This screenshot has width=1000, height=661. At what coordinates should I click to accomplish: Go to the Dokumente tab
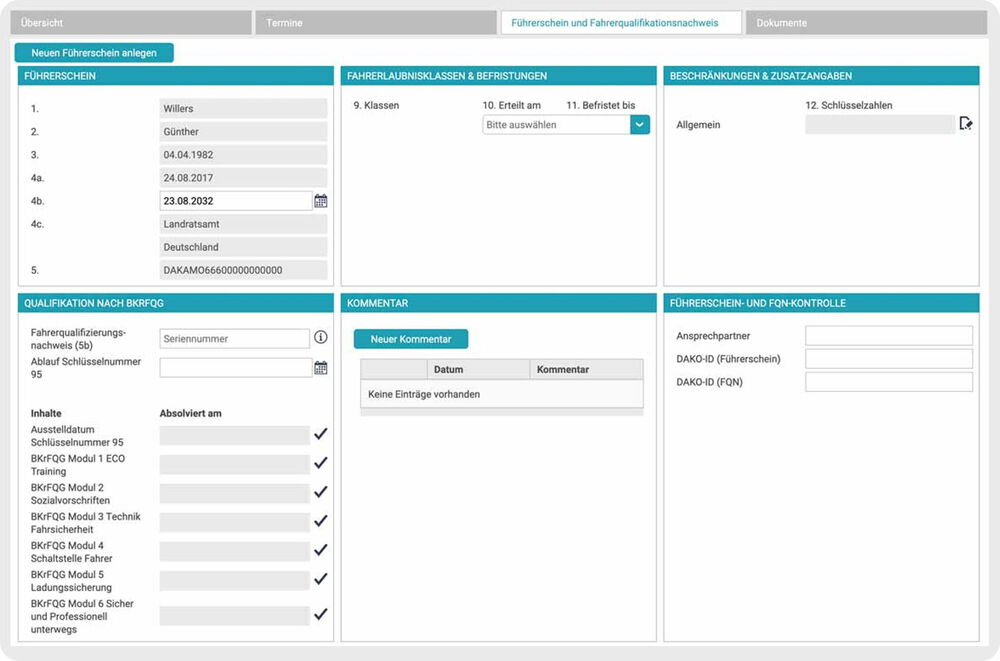[866, 23]
